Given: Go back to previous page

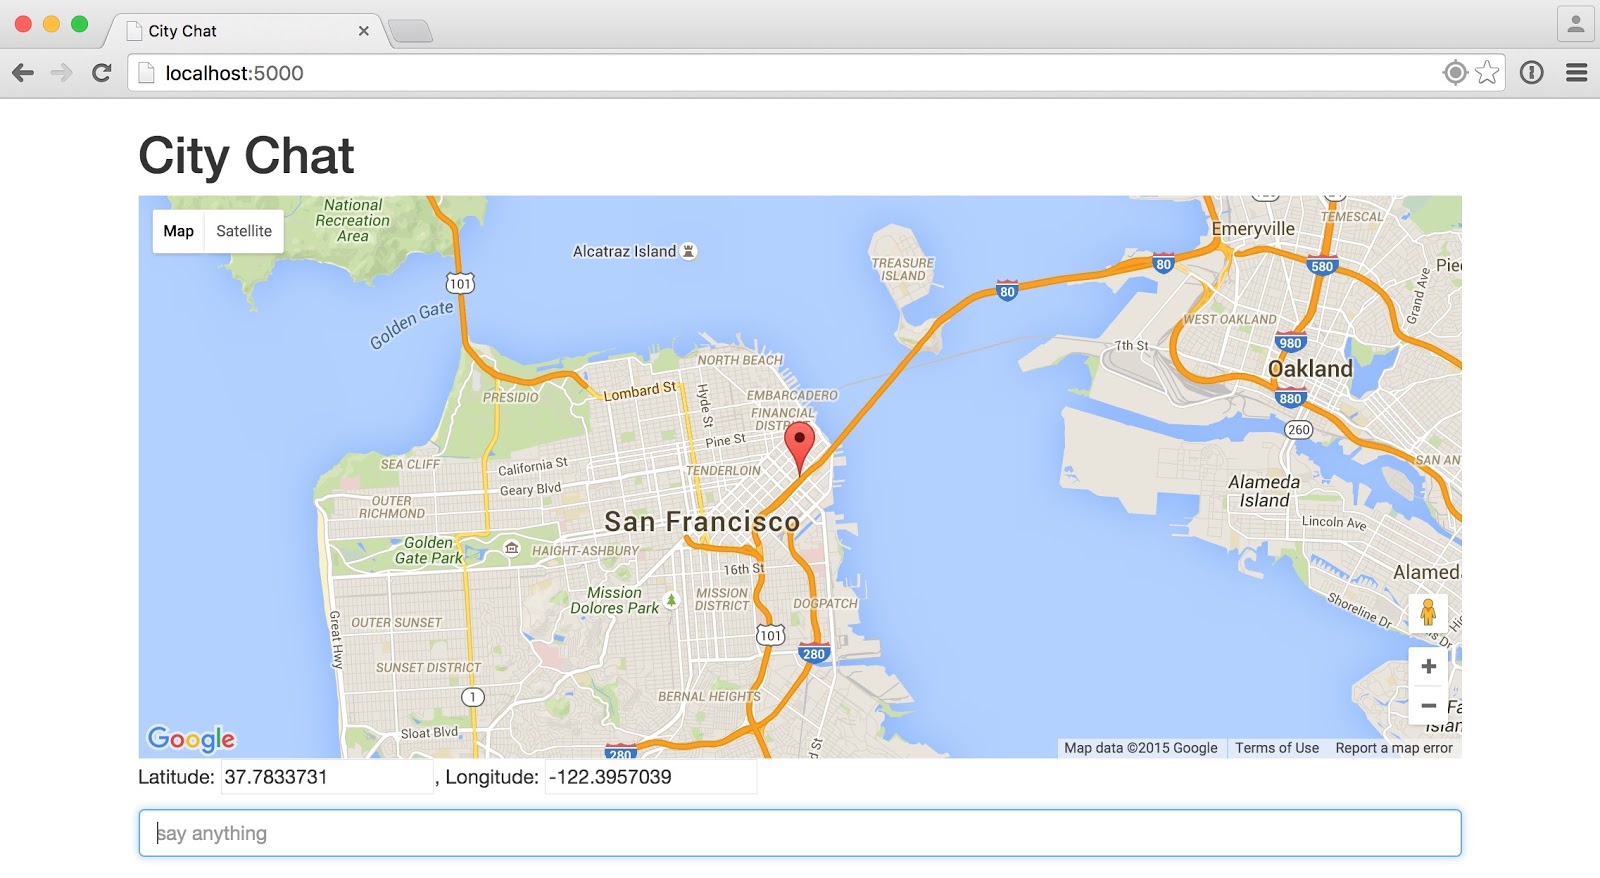Looking at the screenshot, I should click(x=23, y=72).
